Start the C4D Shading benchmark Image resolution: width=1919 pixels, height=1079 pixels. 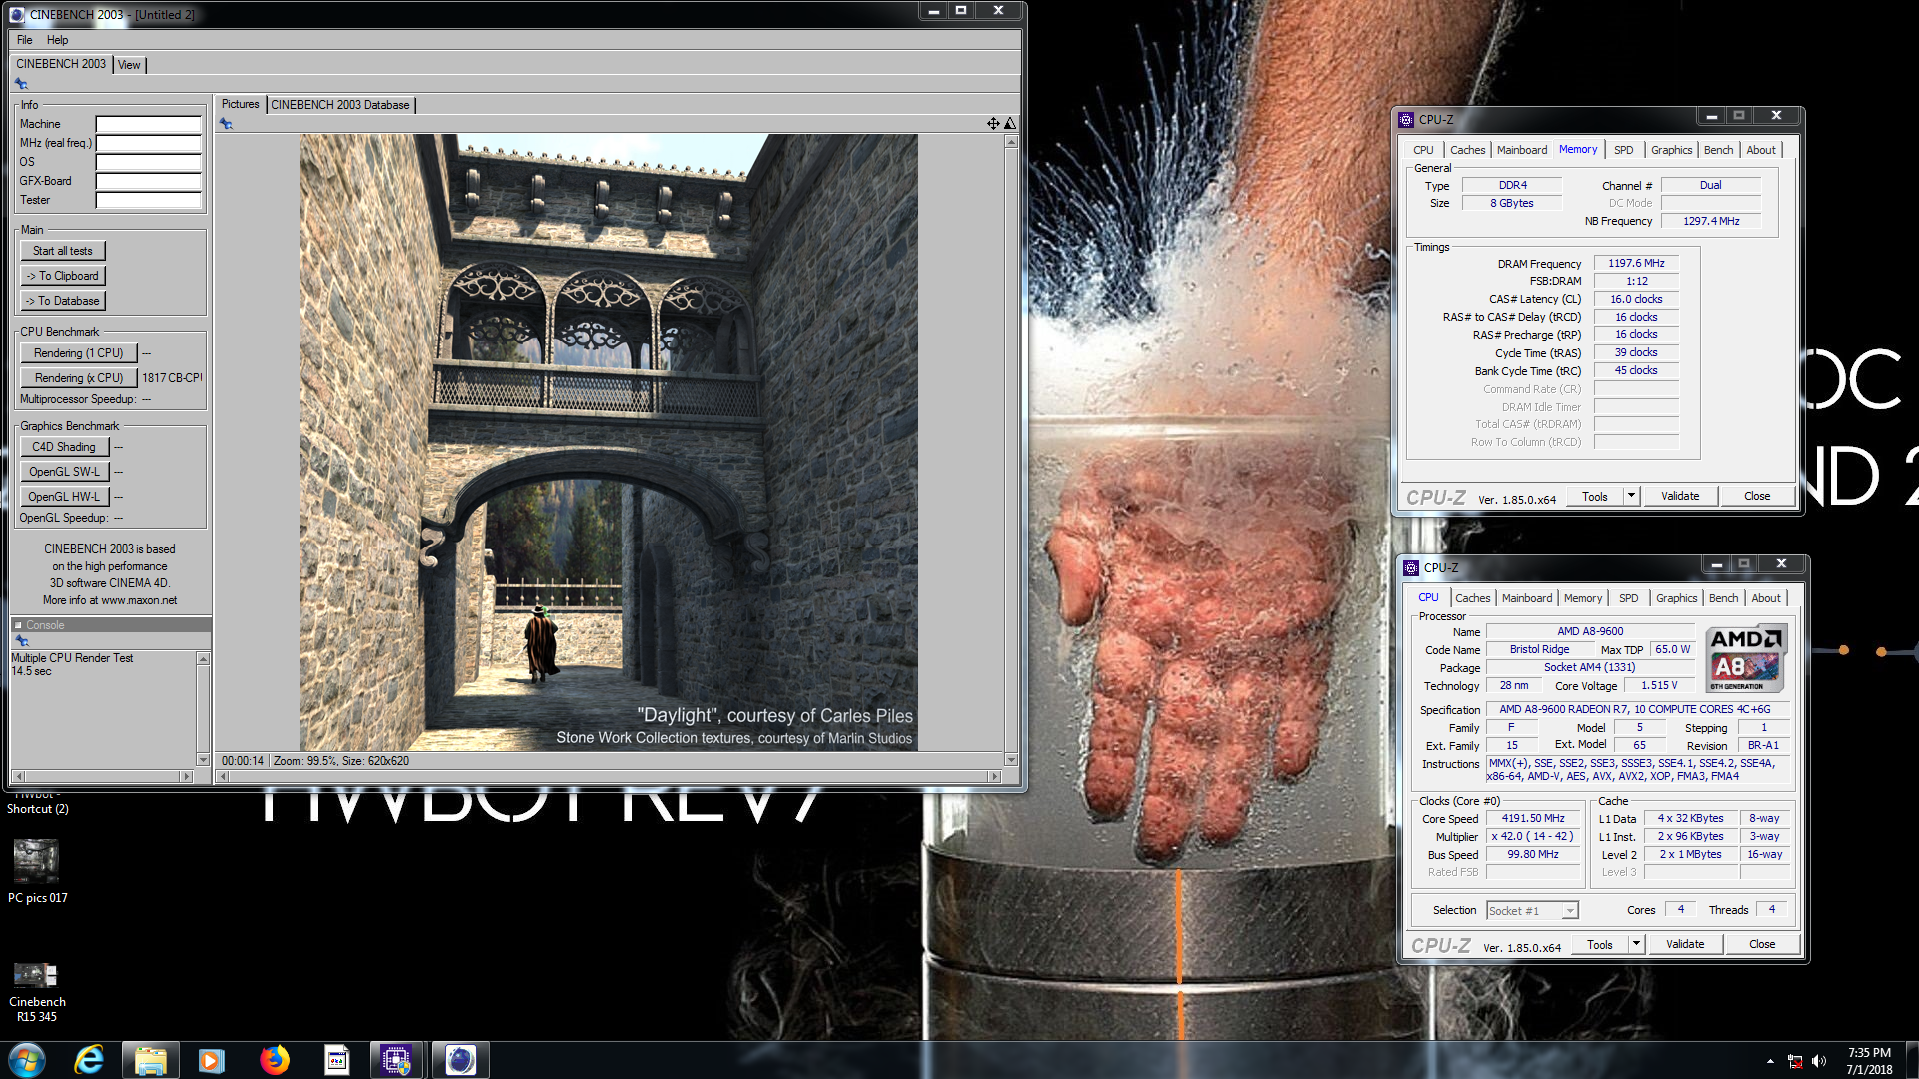(x=64, y=447)
